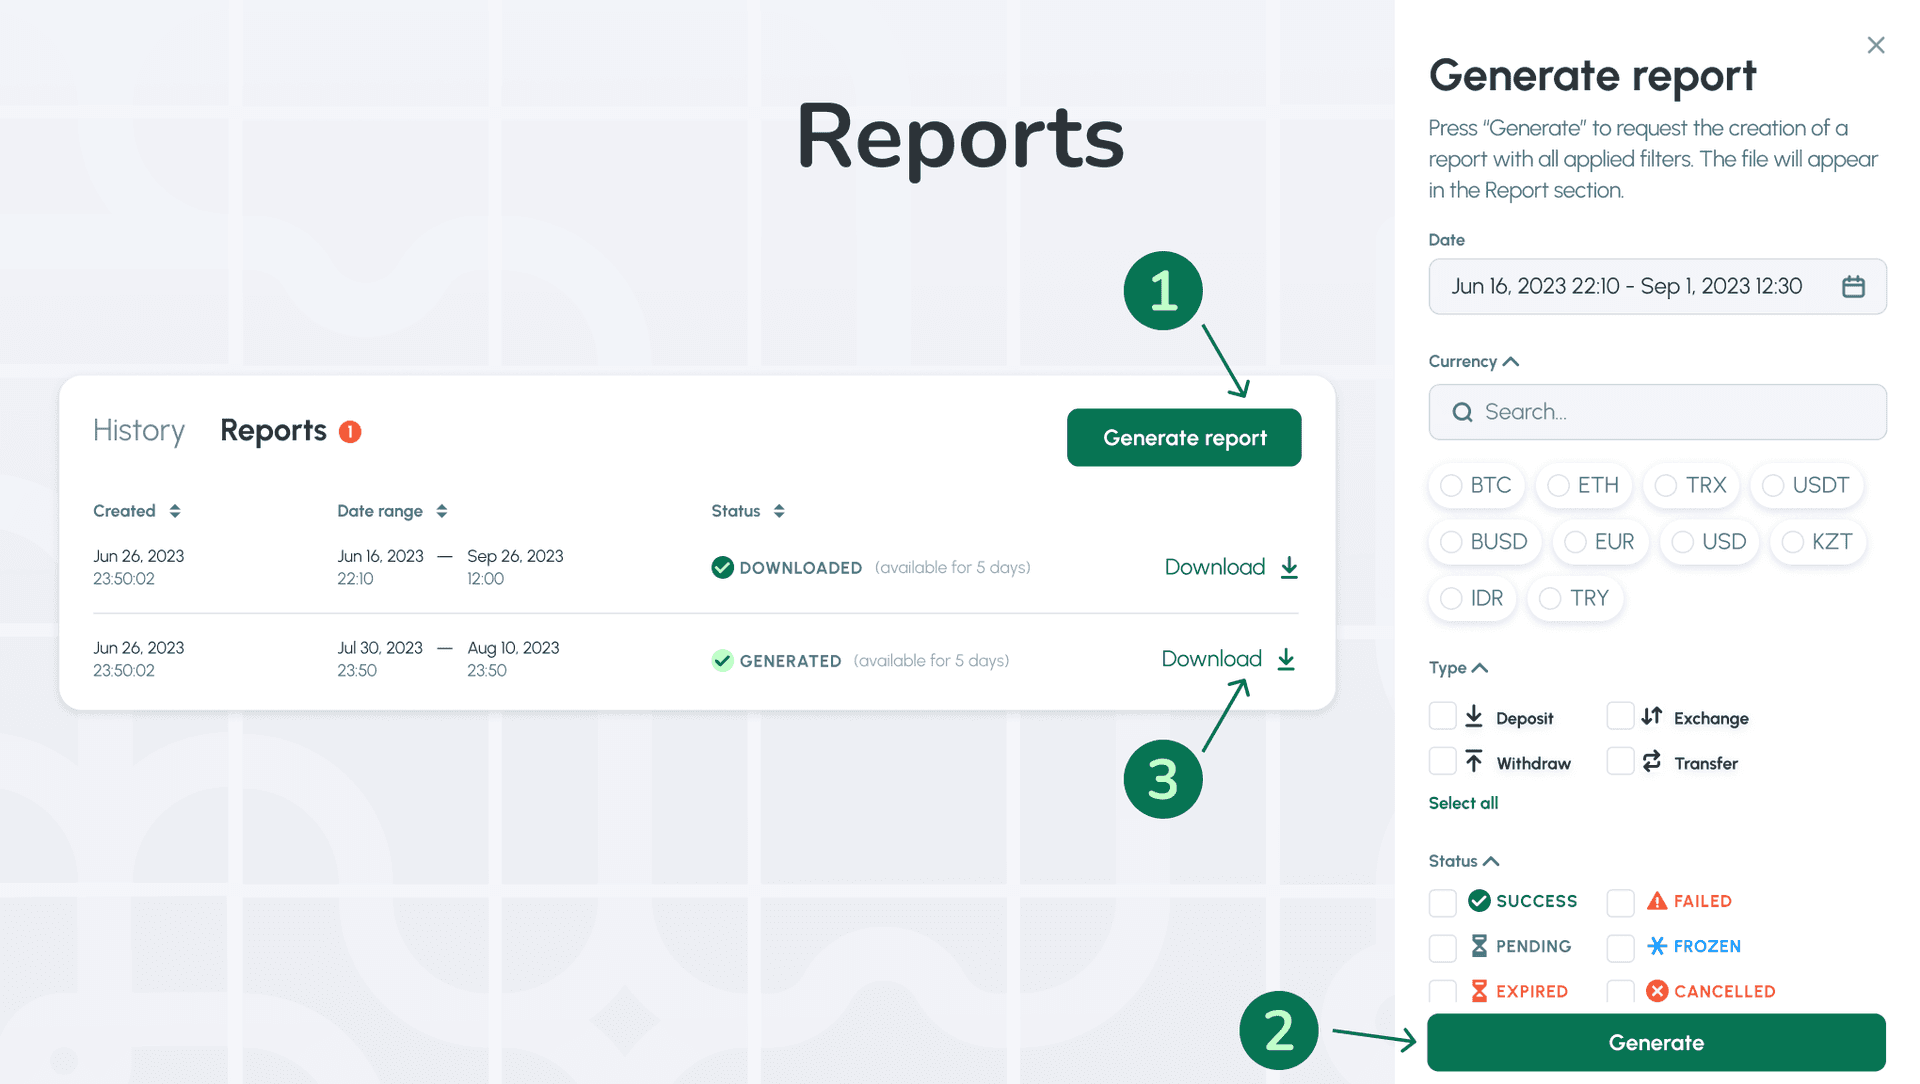Click the search magnifier icon in Currency
This screenshot has width=1920, height=1084.
point(1462,412)
